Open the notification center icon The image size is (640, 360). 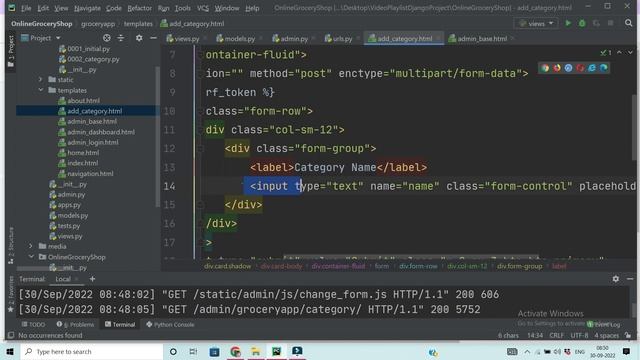(627, 351)
